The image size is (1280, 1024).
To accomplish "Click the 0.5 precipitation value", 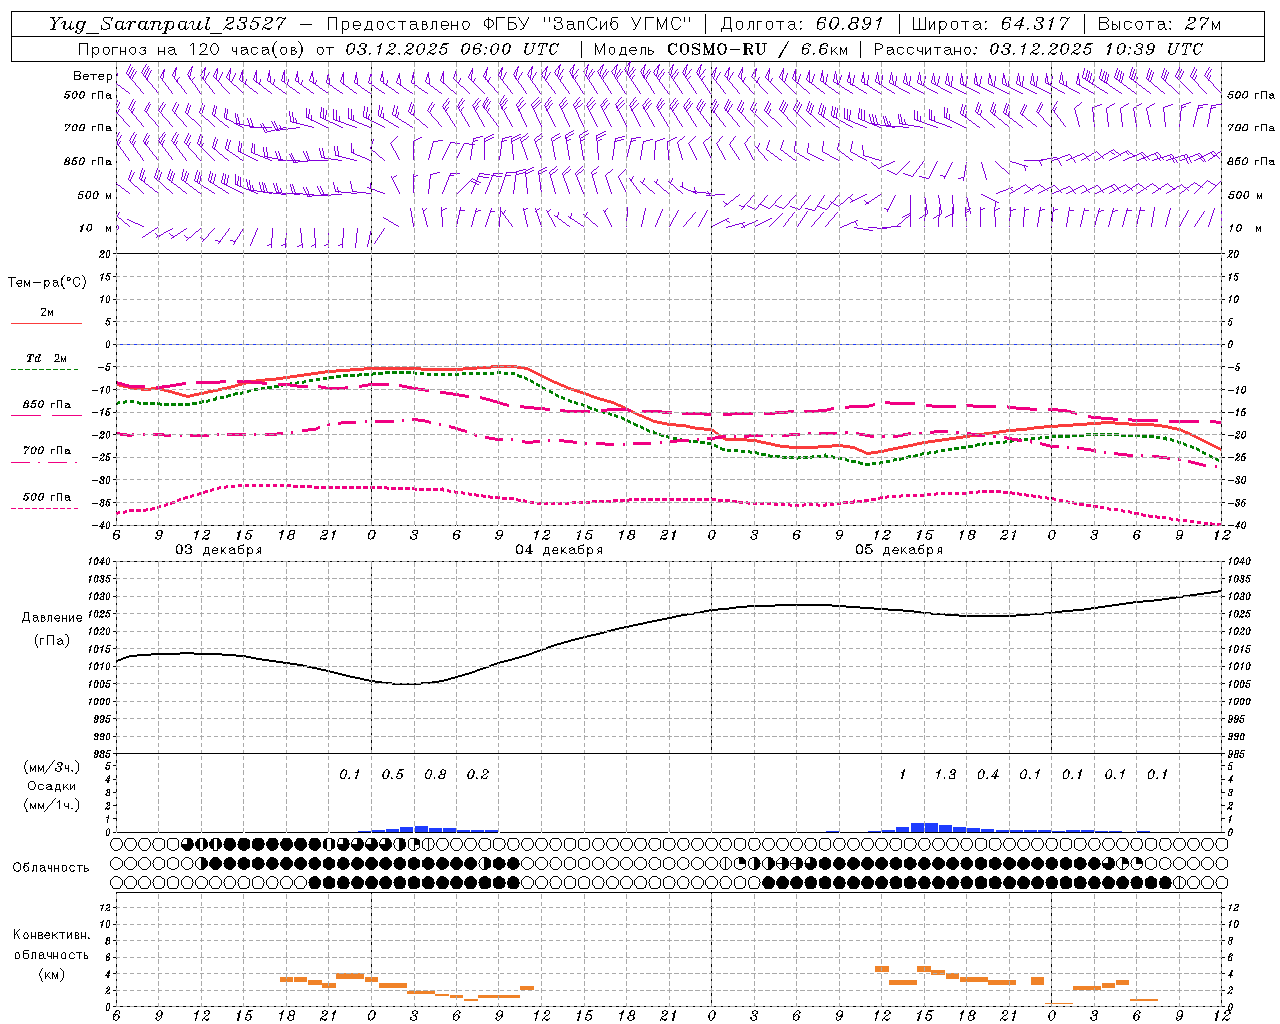I will (393, 775).
